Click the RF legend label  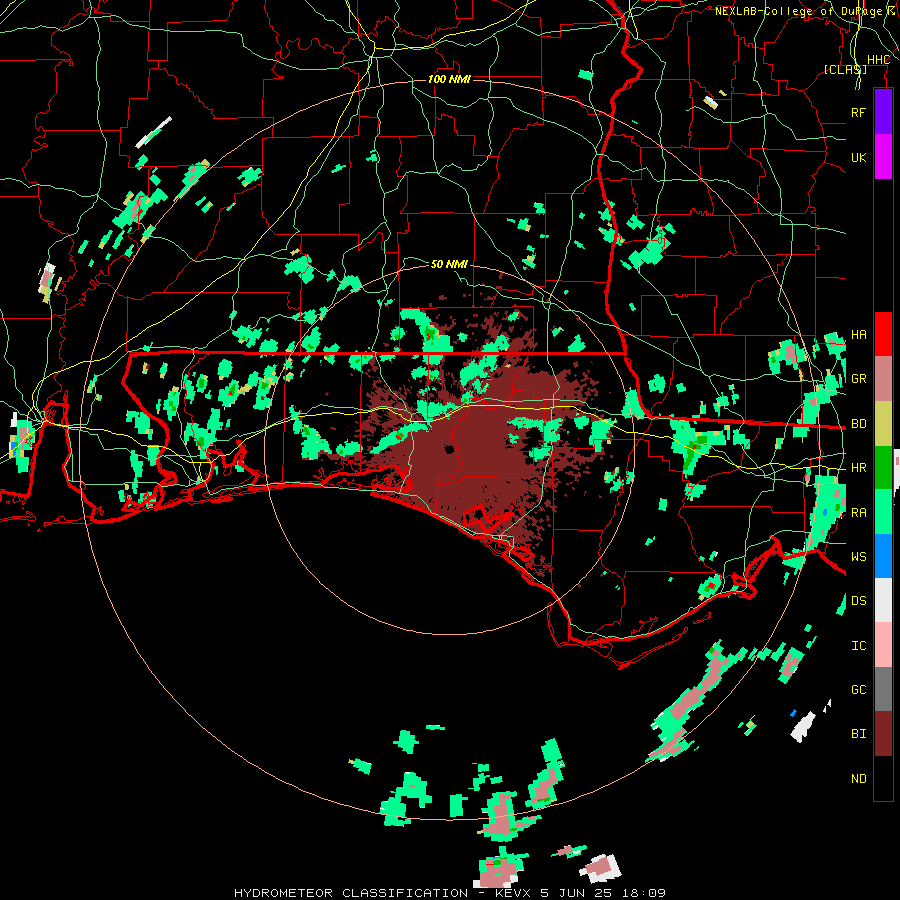[858, 112]
